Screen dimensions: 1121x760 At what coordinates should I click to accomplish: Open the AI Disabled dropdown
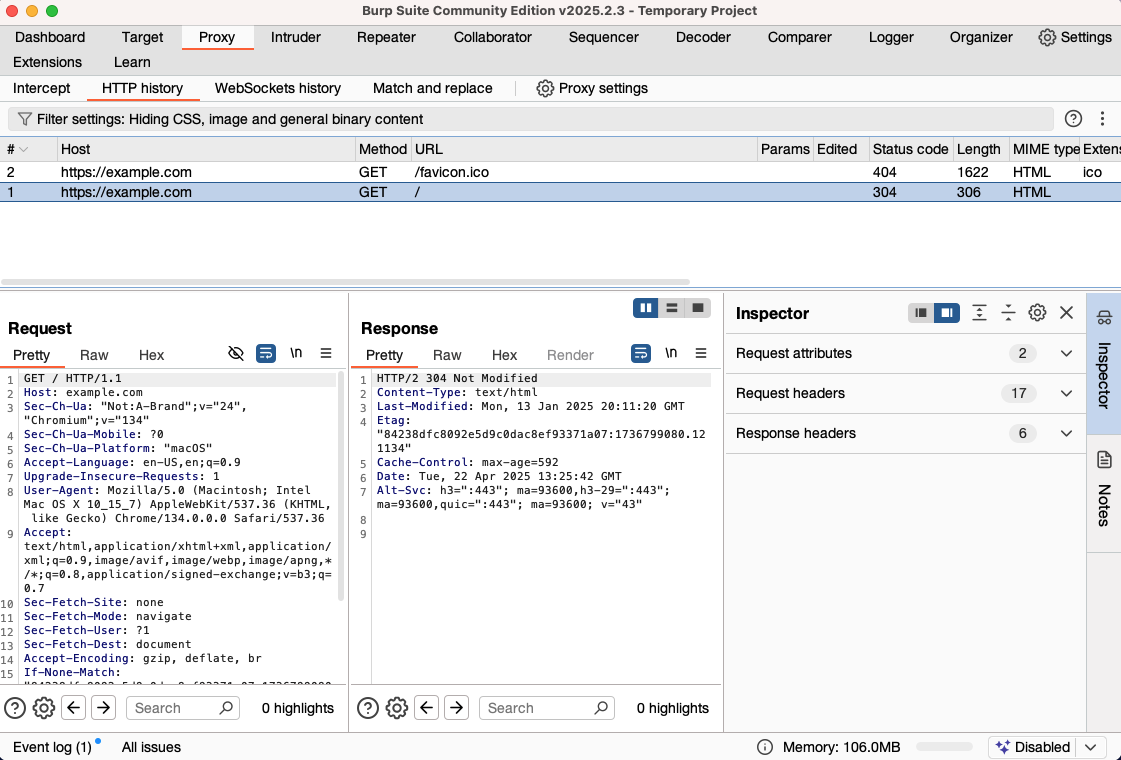coord(1090,747)
